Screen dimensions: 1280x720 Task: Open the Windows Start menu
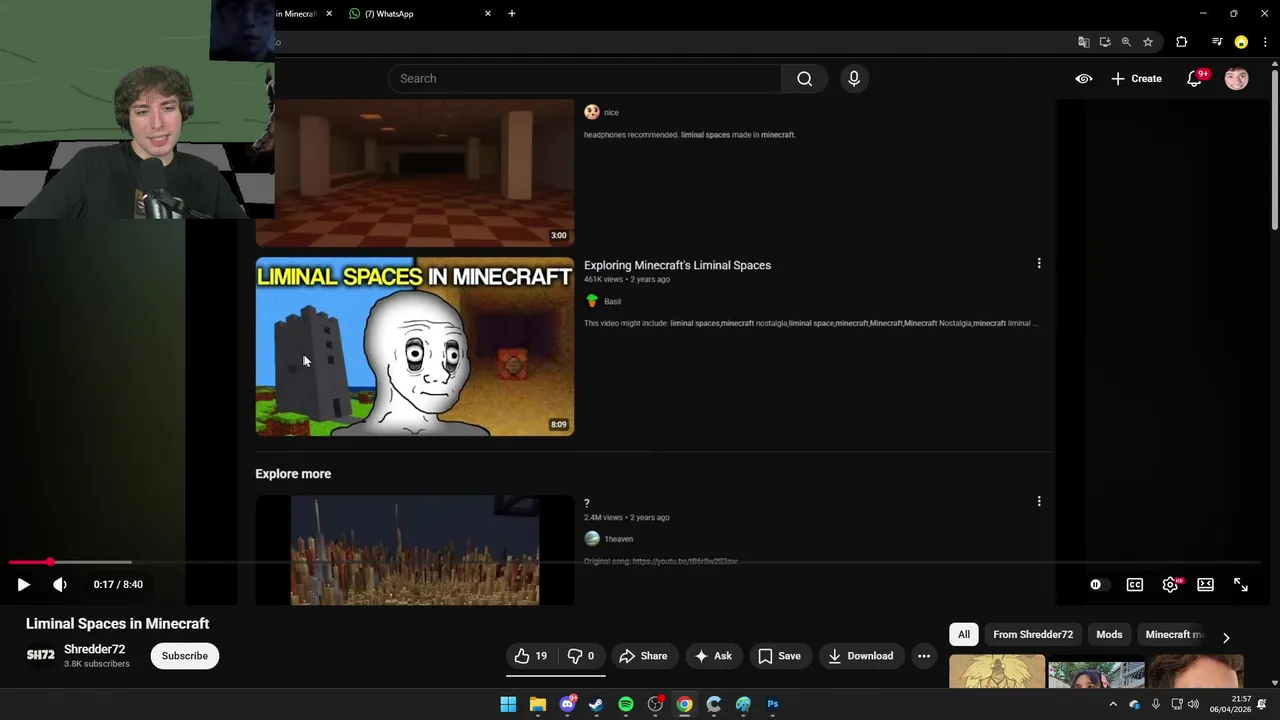point(508,704)
